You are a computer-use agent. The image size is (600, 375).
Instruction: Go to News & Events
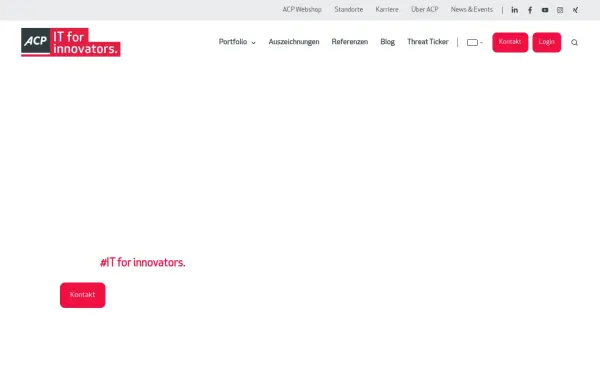pyautogui.click(x=472, y=10)
